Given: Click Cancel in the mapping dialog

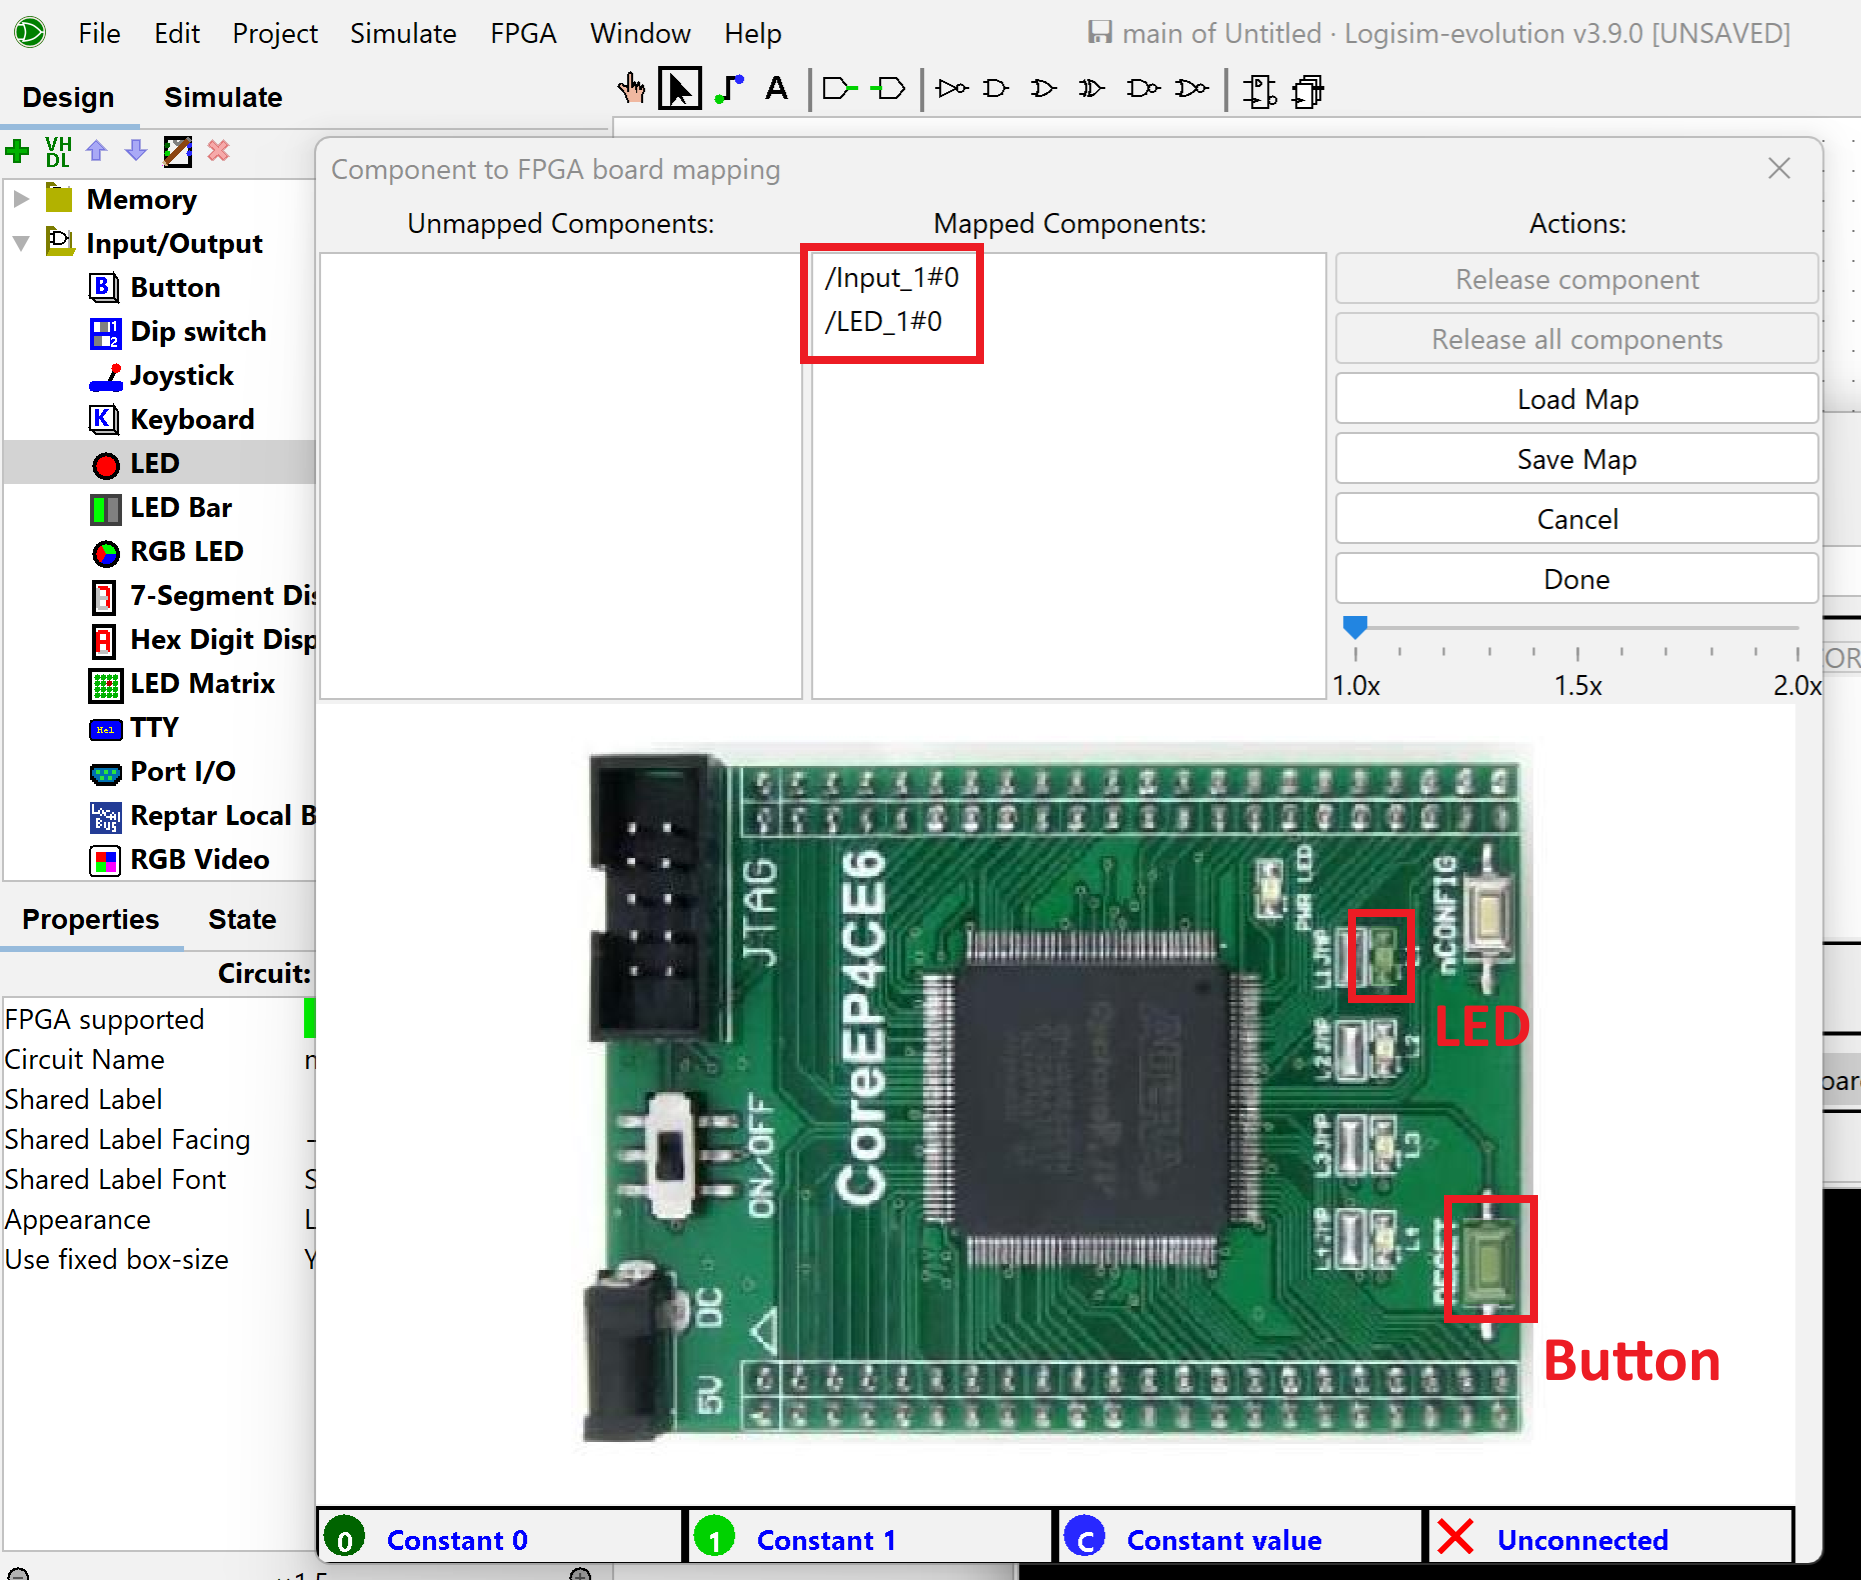Looking at the screenshot, I should pos(1577,519).
